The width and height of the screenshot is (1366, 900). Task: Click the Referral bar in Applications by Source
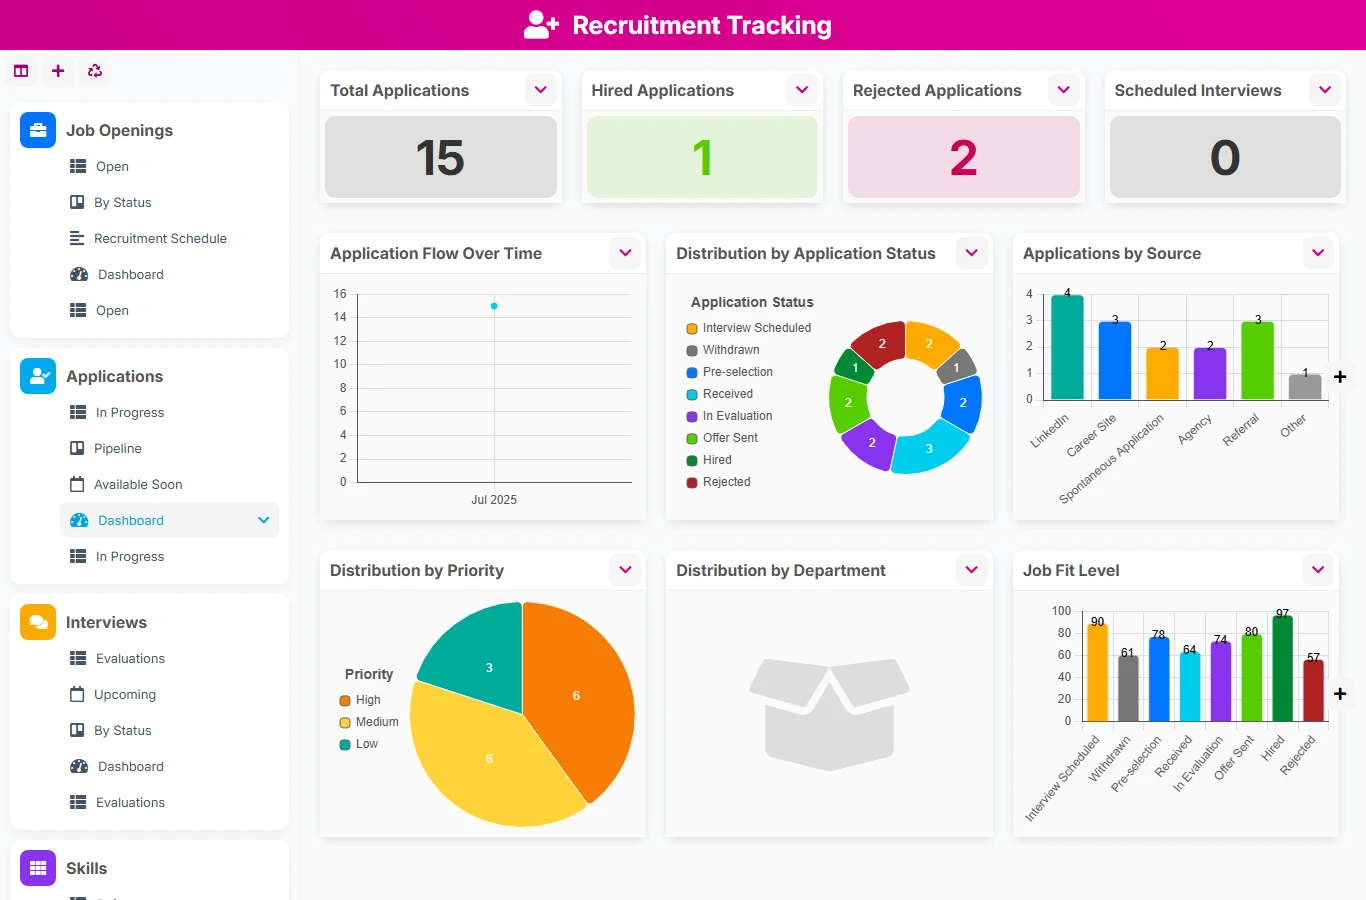click(x=1257, y=360)
